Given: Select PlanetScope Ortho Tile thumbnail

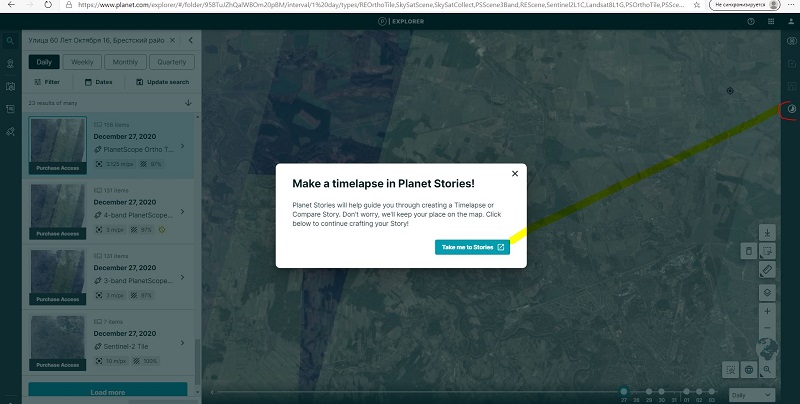Looking at the screenshot, I should coord(58,145).
